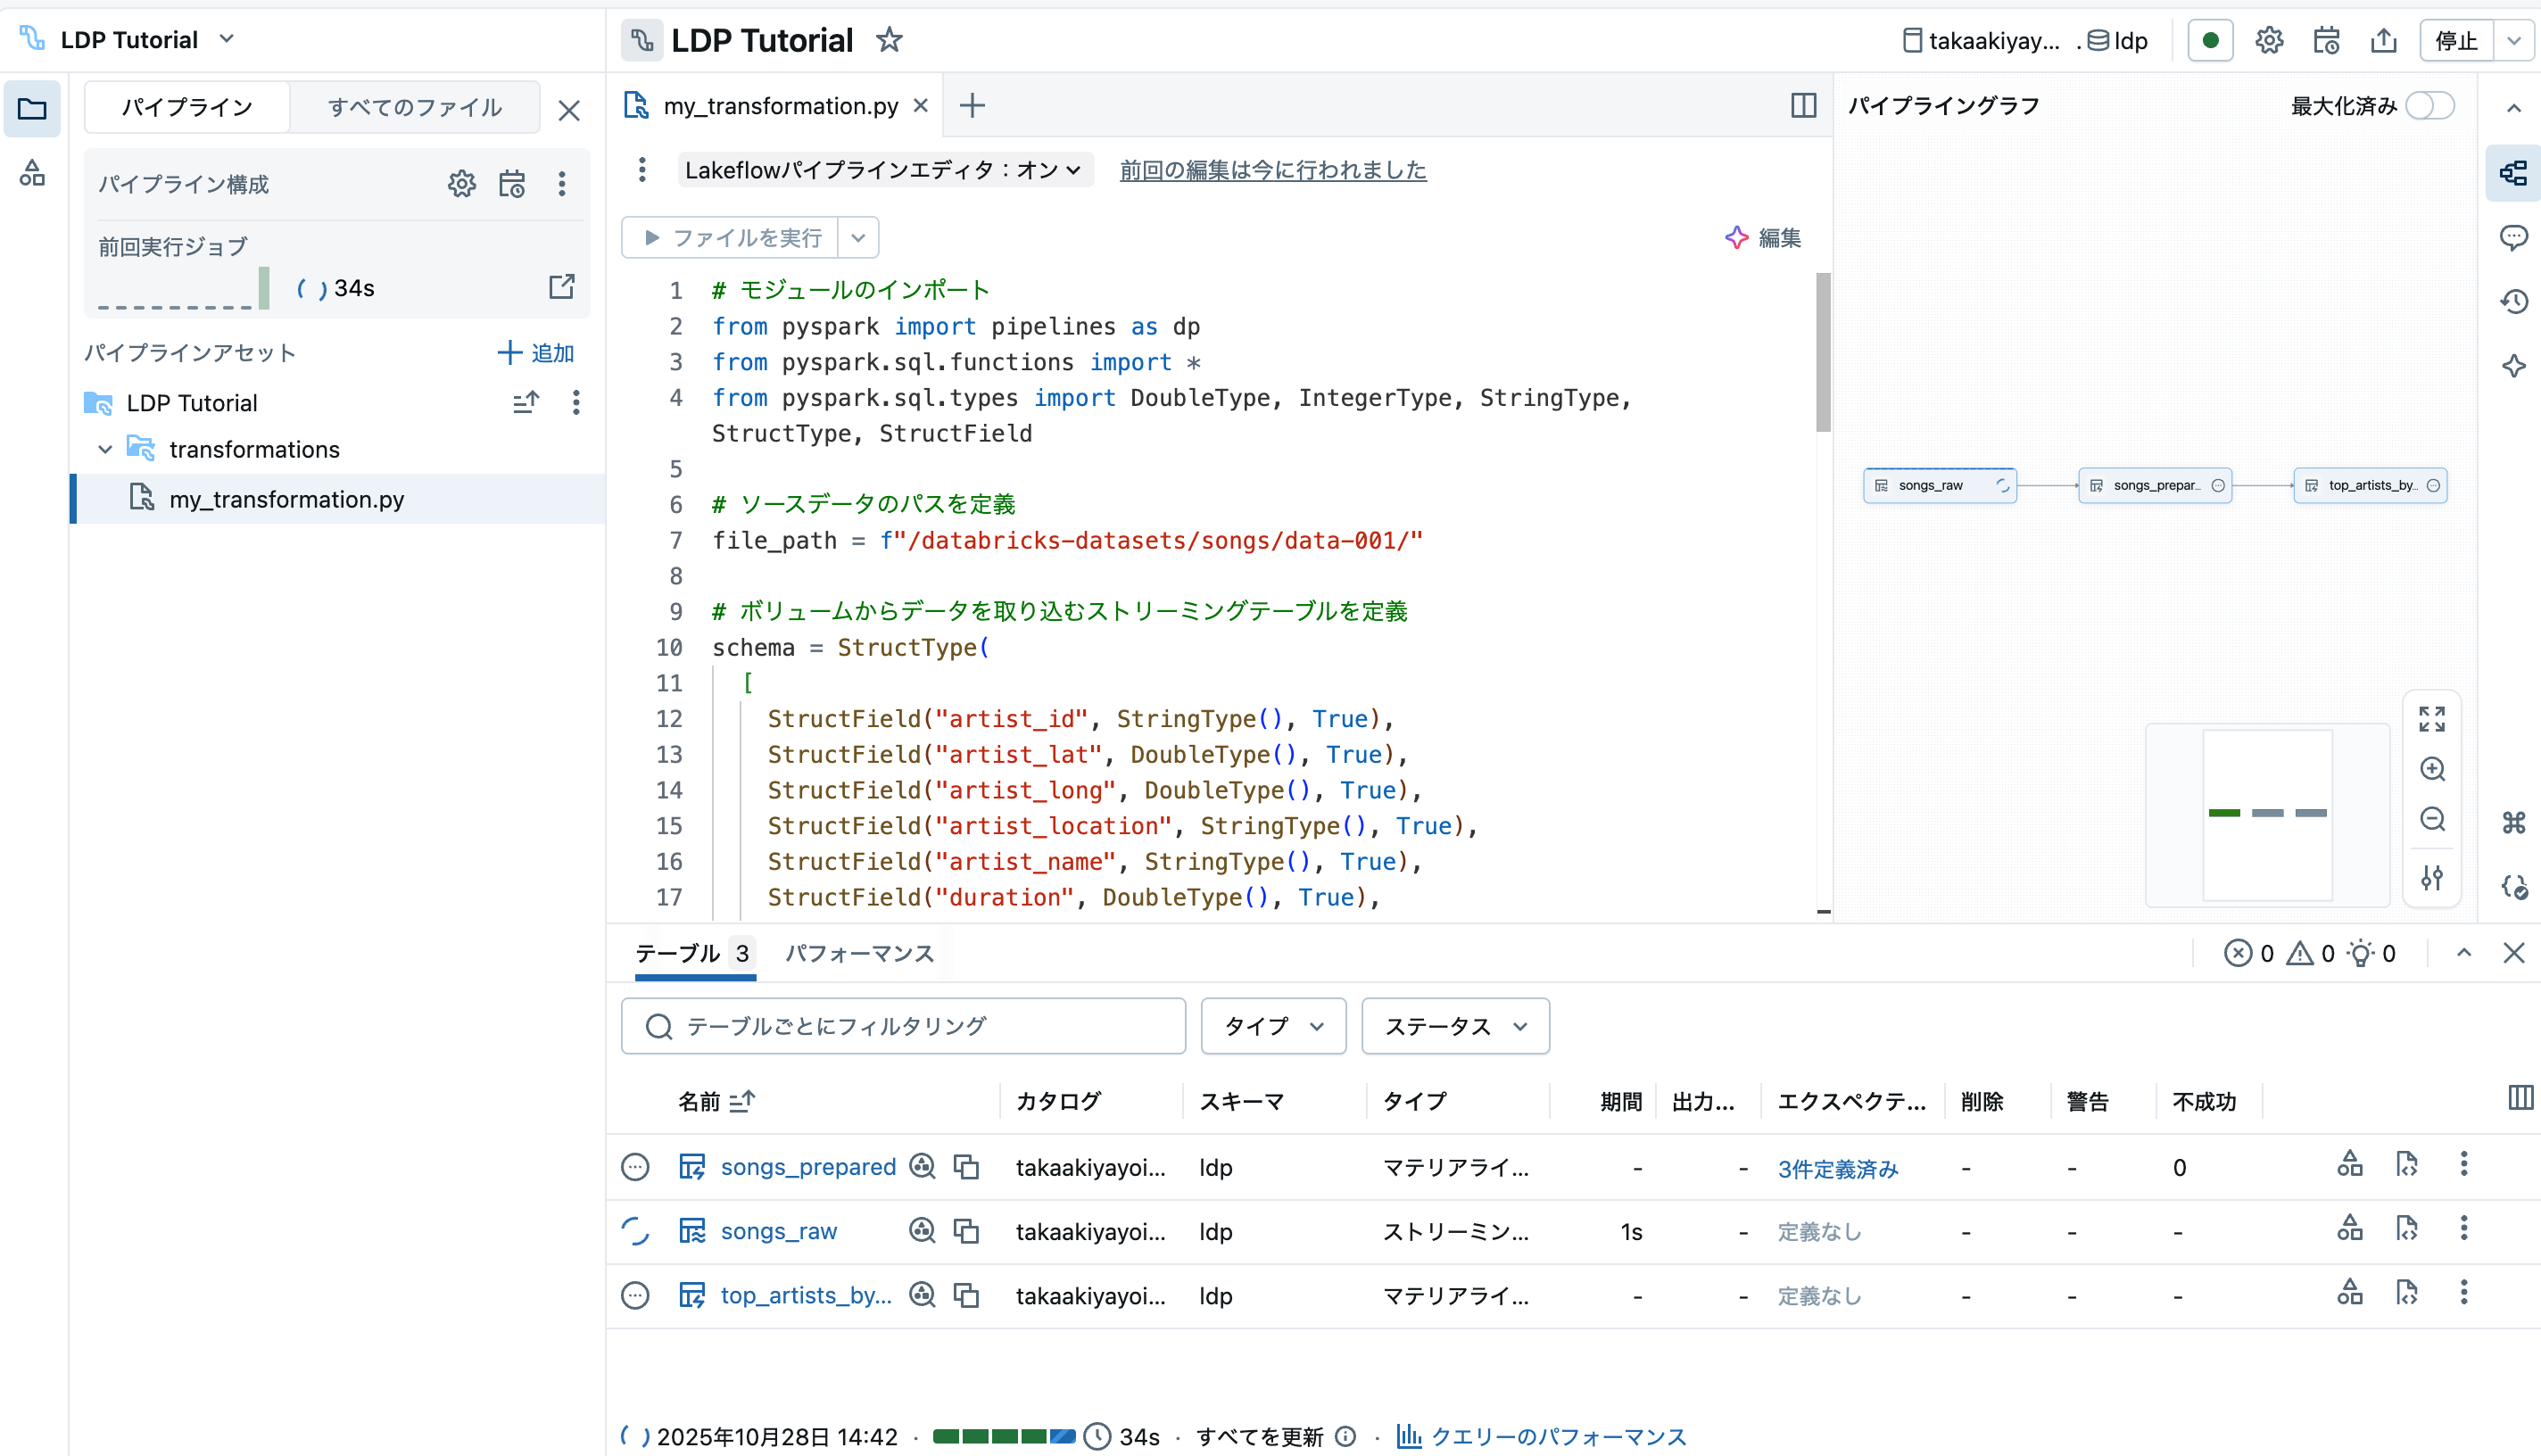Open the Databricks Assistant sparkle icon
Screen dimensions: 2541x1456
click(2516, 365)
